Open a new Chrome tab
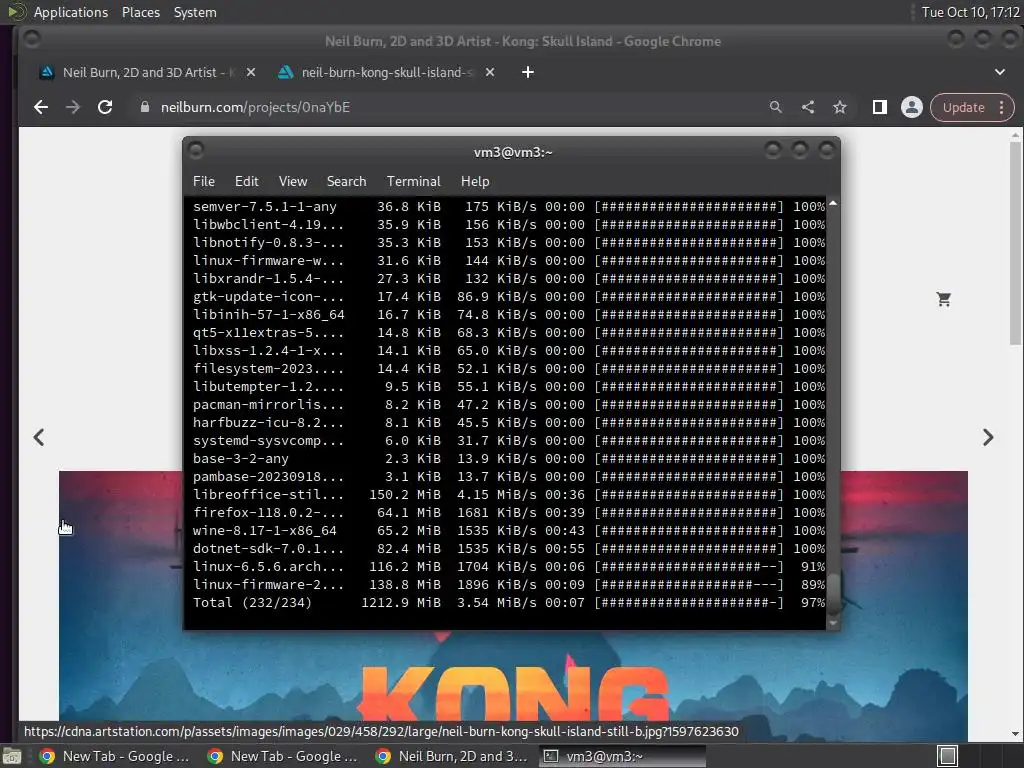Viewport: 1024px width, 768px height. pyautogui.click(x=528, y=72)
